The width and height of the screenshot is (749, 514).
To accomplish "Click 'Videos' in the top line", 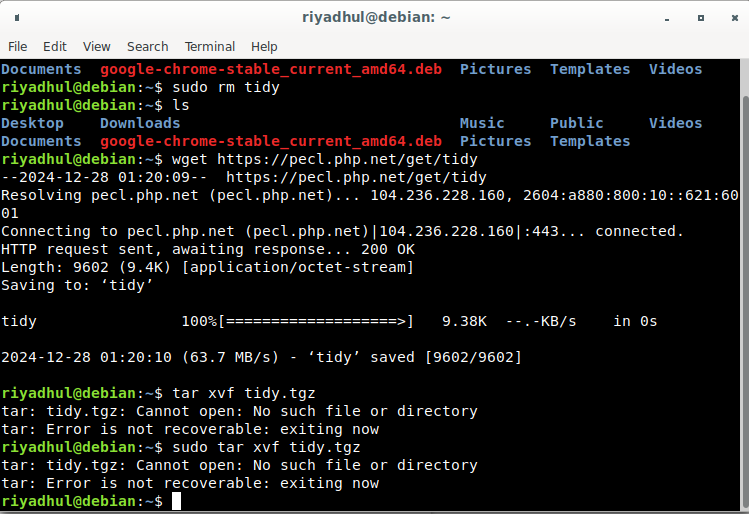I will [675, 69].
